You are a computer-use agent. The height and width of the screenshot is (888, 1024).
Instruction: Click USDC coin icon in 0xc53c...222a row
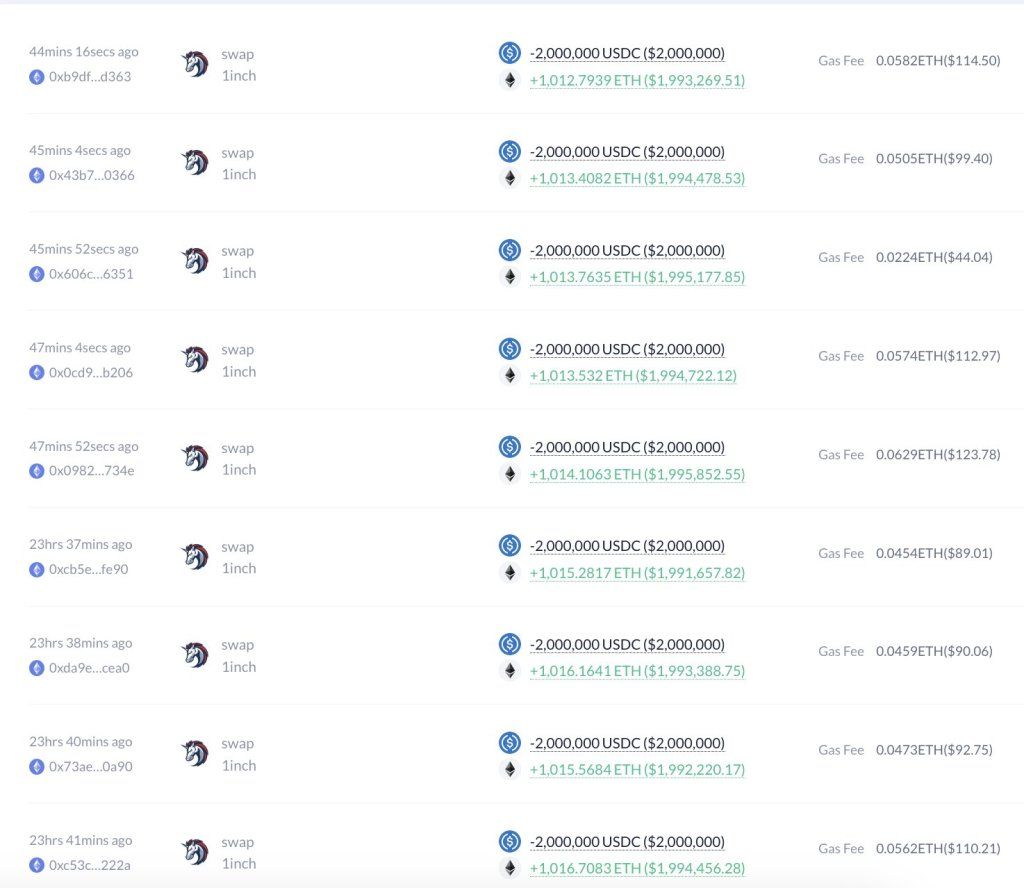click(509, 841)
